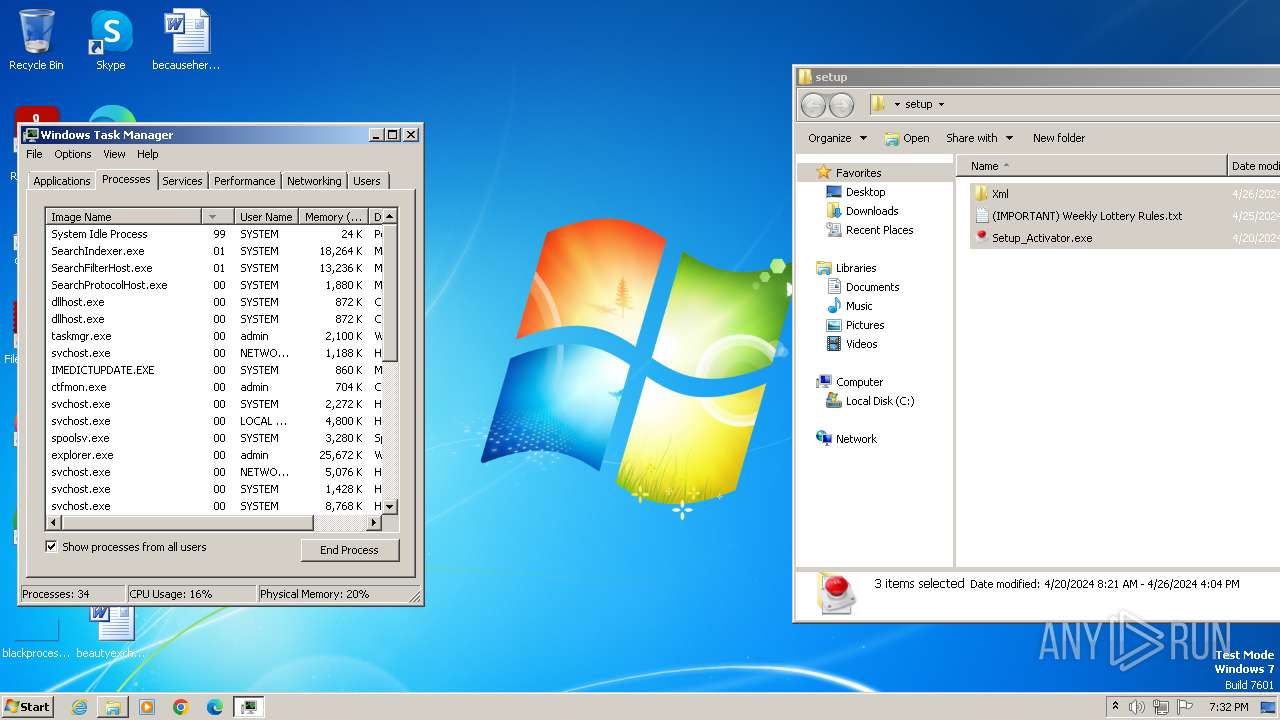Show hidden system tray icons
The image size is (1280, 720).
pos(1115,707)
